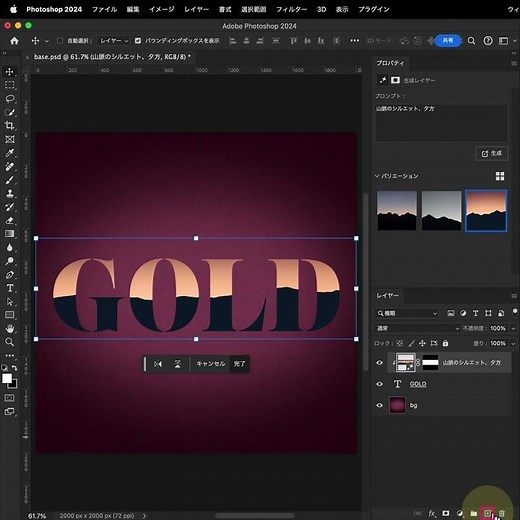Viewport: 520px width, 520px height.
Task: Open the Filter menu
Action: [291, 9]
